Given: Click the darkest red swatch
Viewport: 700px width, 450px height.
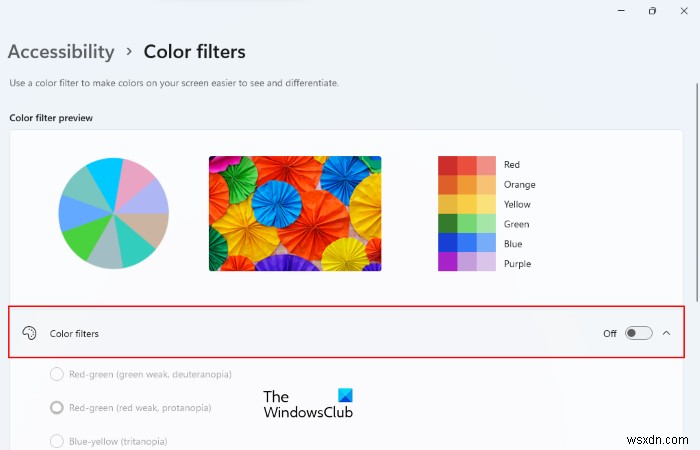Looking at the screenshot, I should pos(447,165).
